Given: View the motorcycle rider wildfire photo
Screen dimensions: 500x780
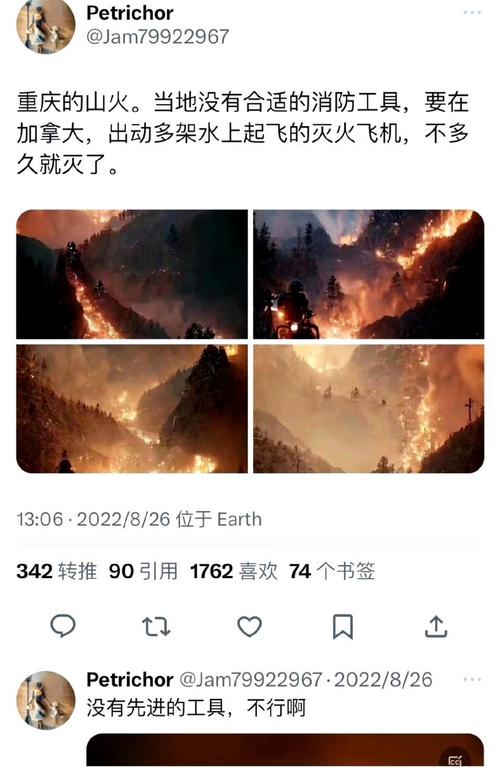Looking at the screenshot, I should pos(369,274).
